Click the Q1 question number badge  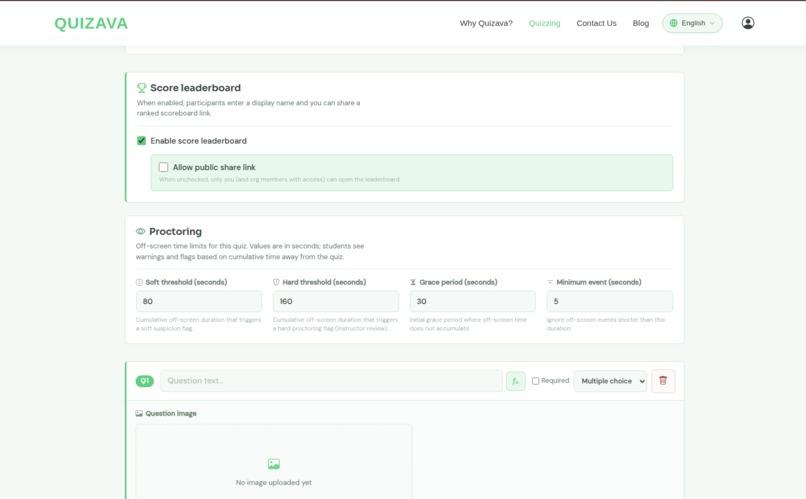pyautogui.click(x=144, y=381)
